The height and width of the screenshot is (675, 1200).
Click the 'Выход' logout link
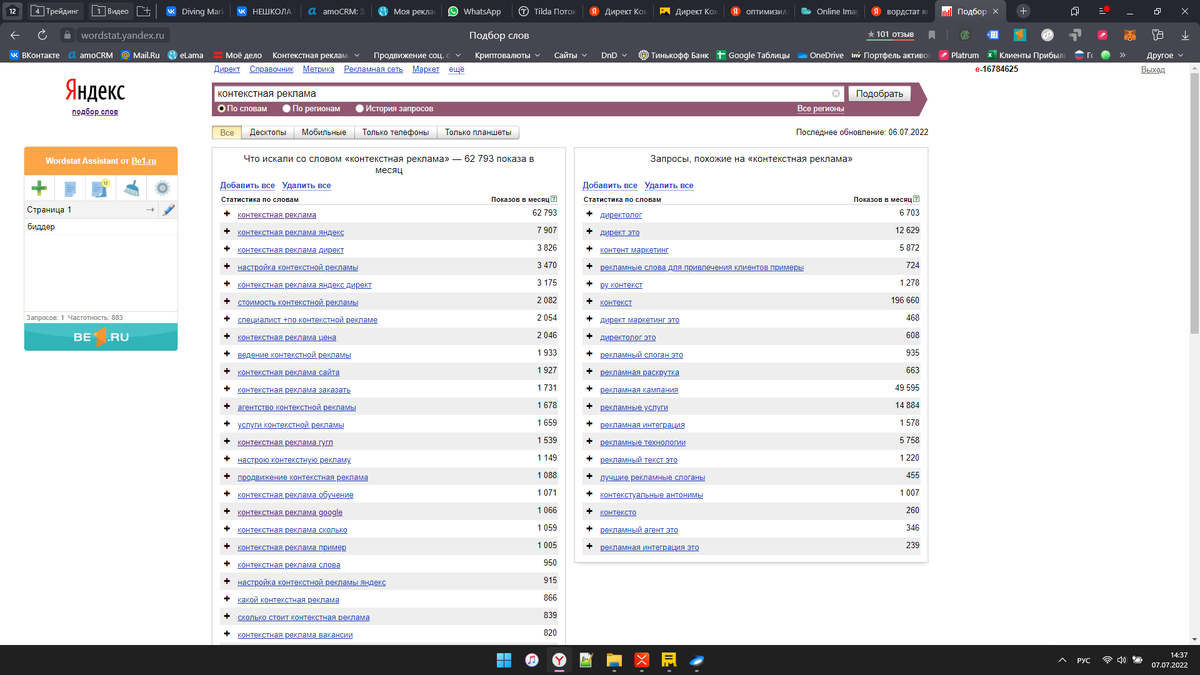click(1153, 70)
